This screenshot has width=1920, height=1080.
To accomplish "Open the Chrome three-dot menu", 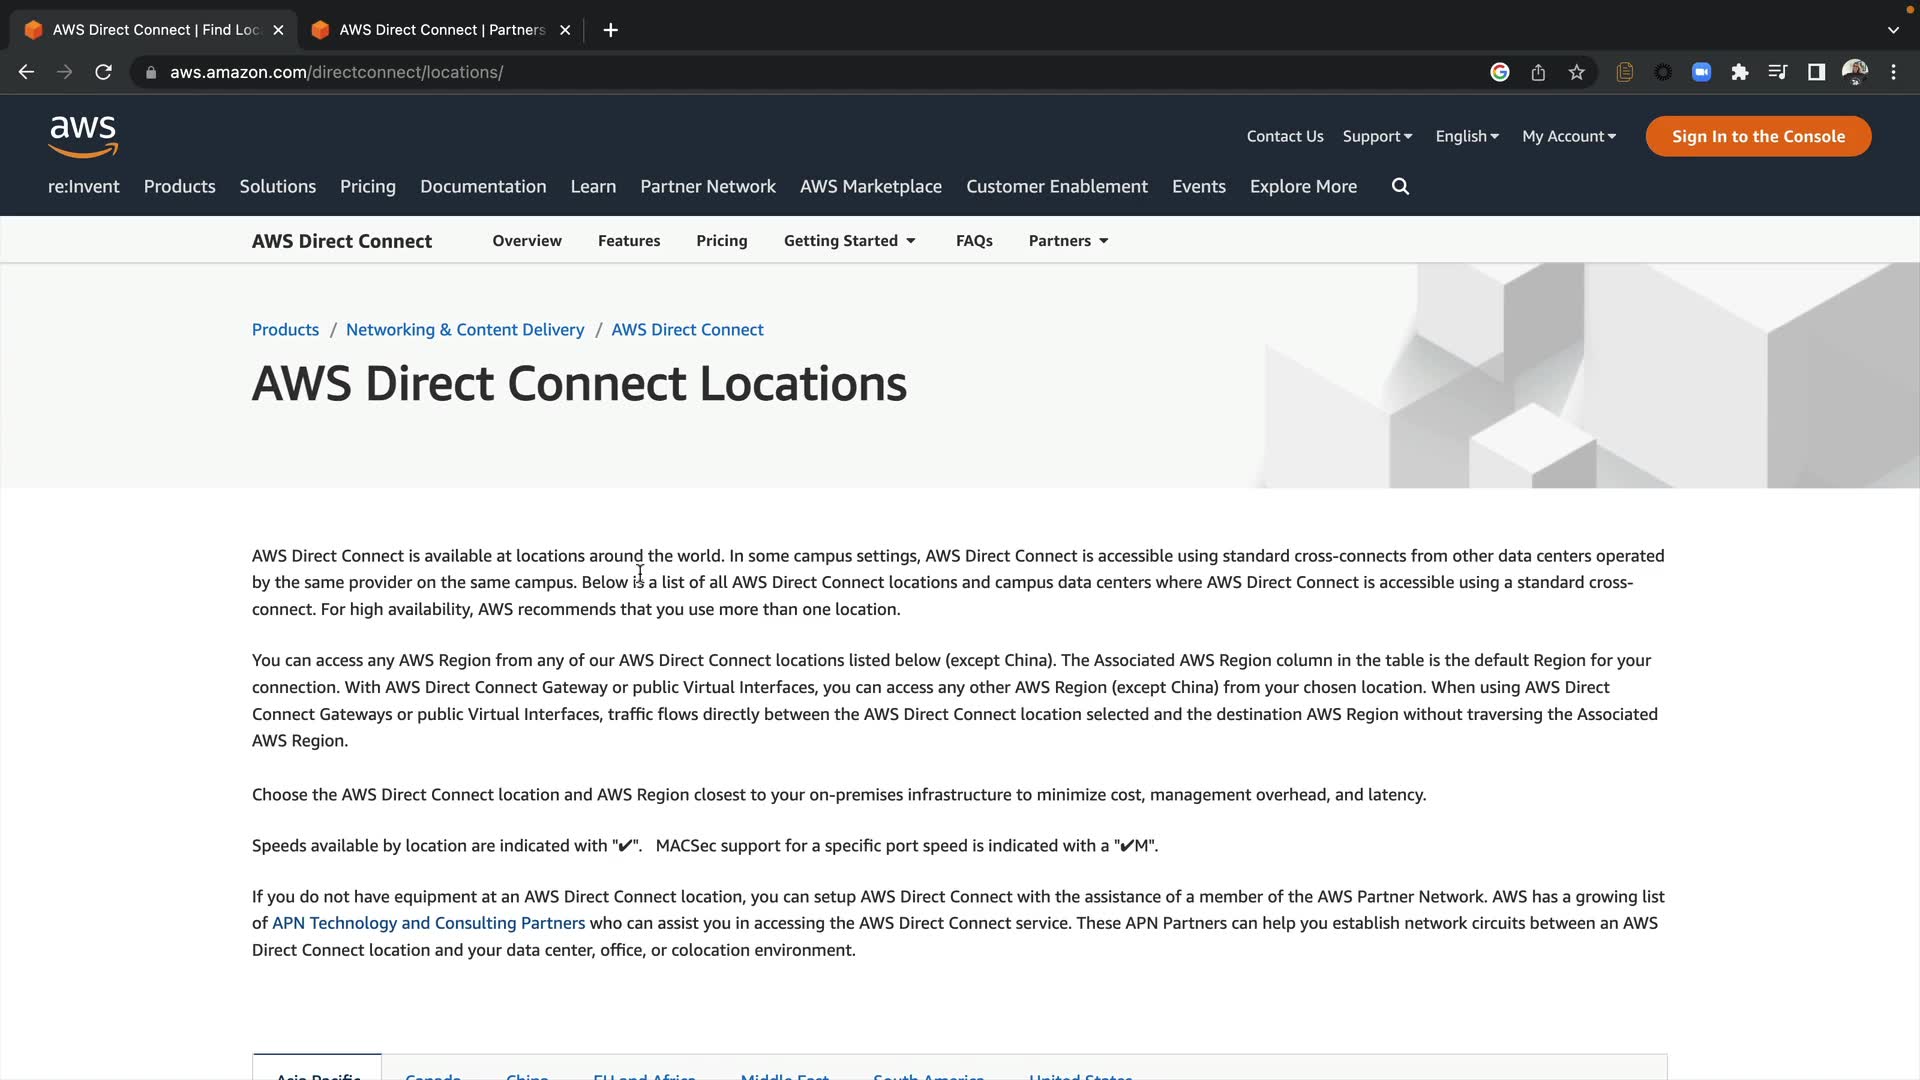I will (x=1893, y=72).
